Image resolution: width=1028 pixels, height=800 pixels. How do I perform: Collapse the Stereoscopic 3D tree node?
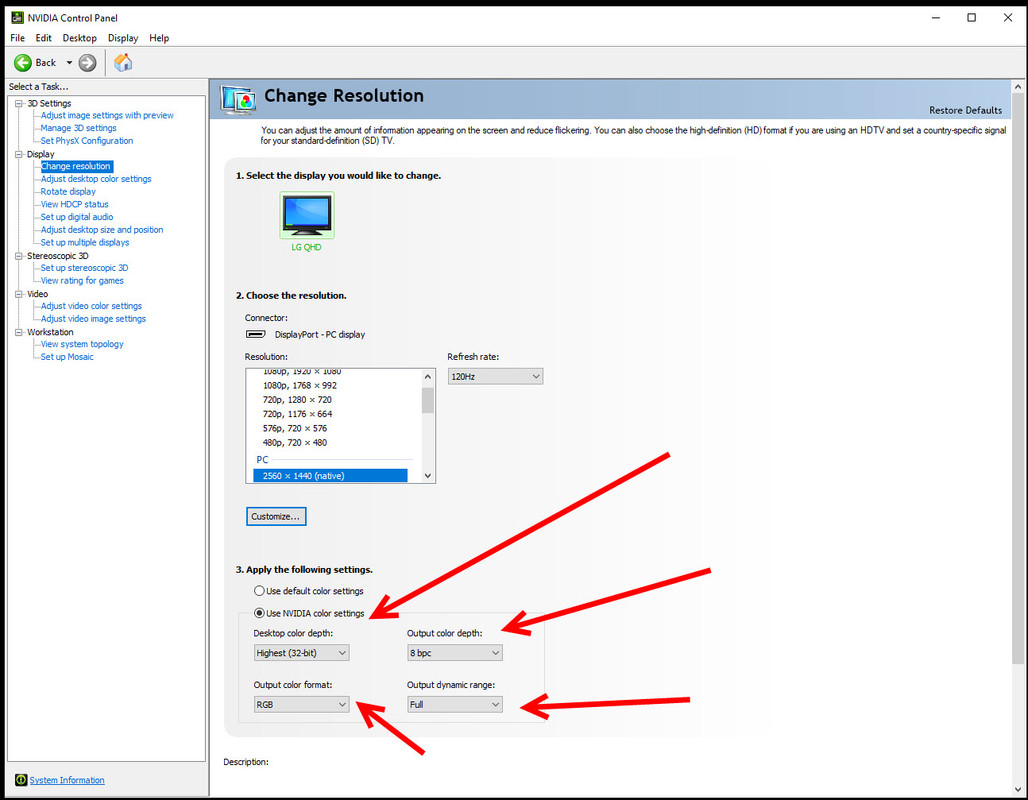19,256
